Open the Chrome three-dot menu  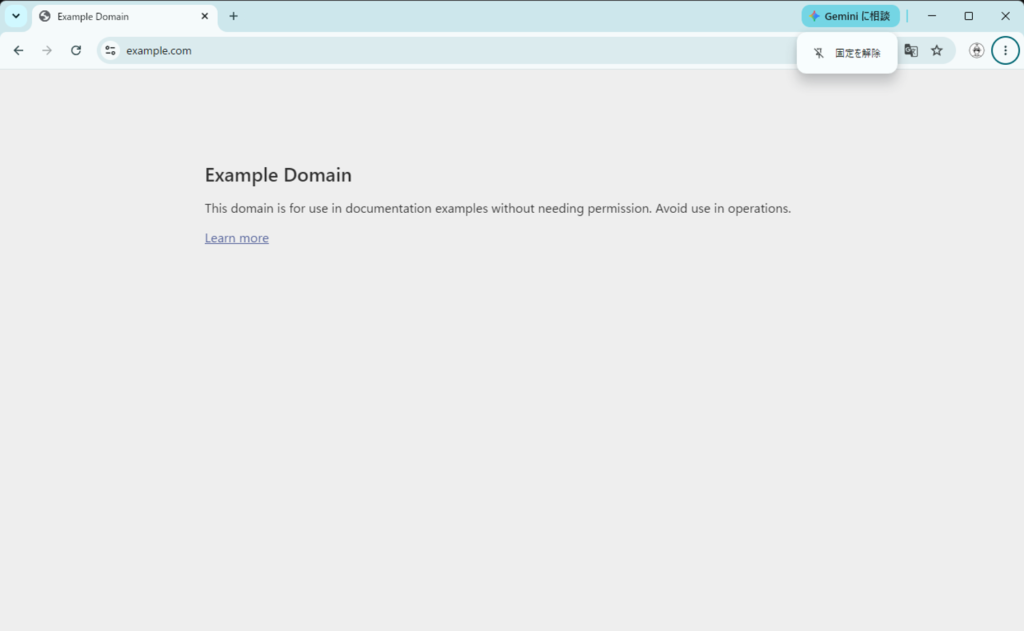[x=1005, y=50]
